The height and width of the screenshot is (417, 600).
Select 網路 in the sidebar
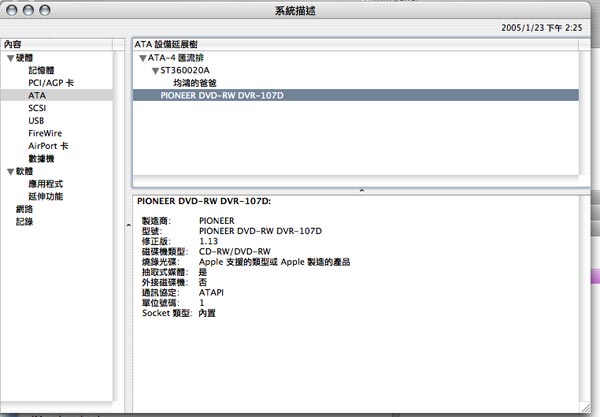click(x=24, y=209)
